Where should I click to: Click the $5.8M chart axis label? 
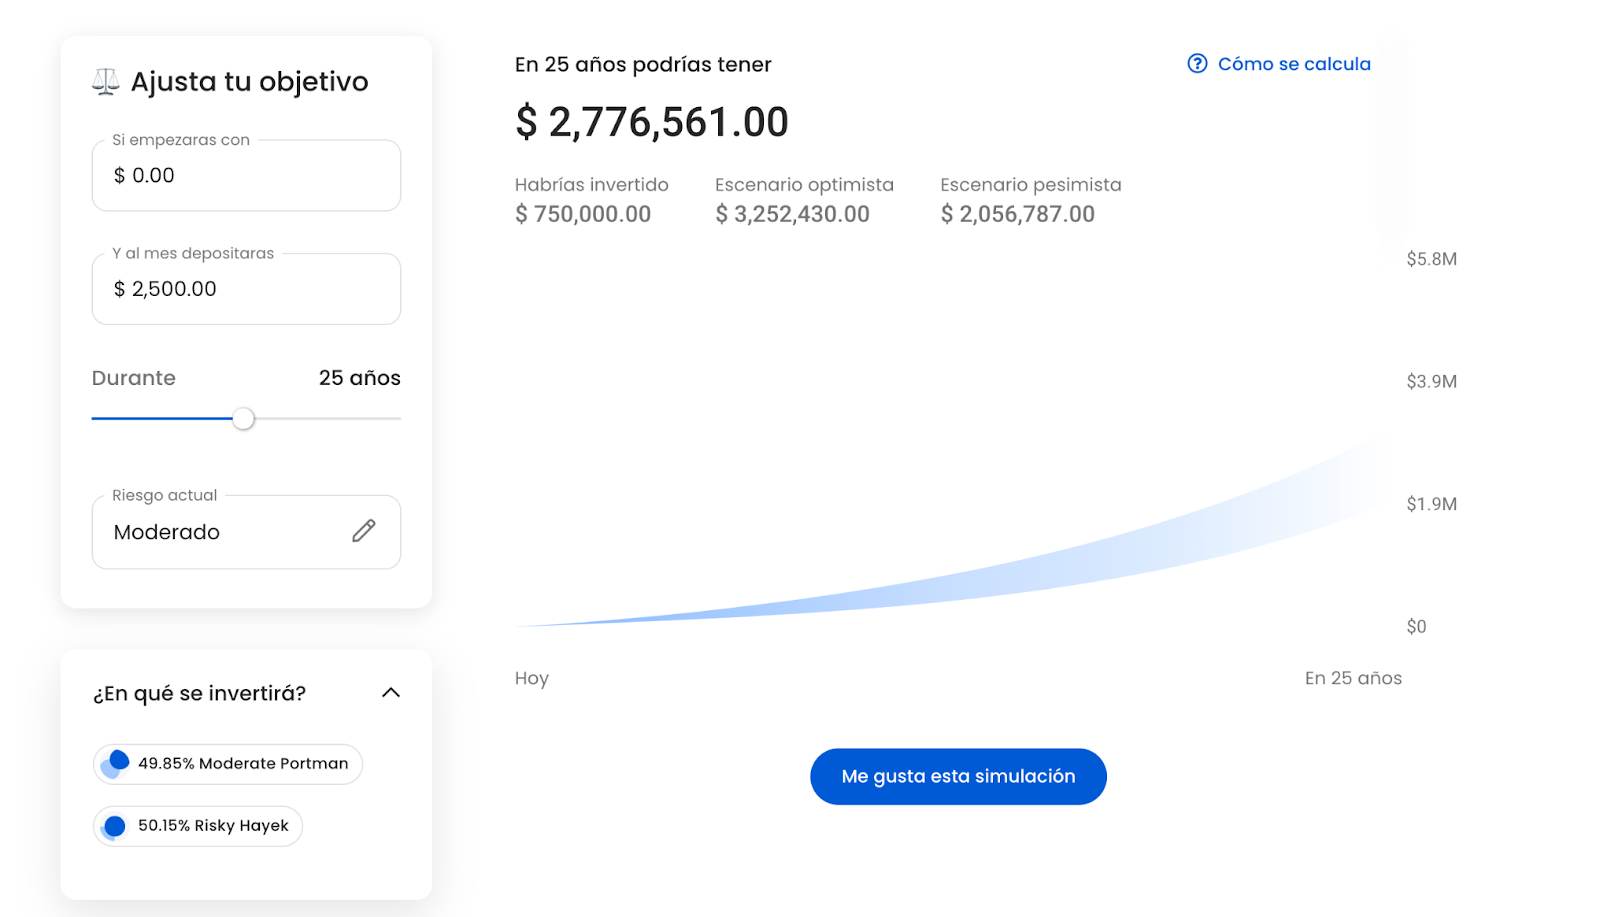point(1431,259)
